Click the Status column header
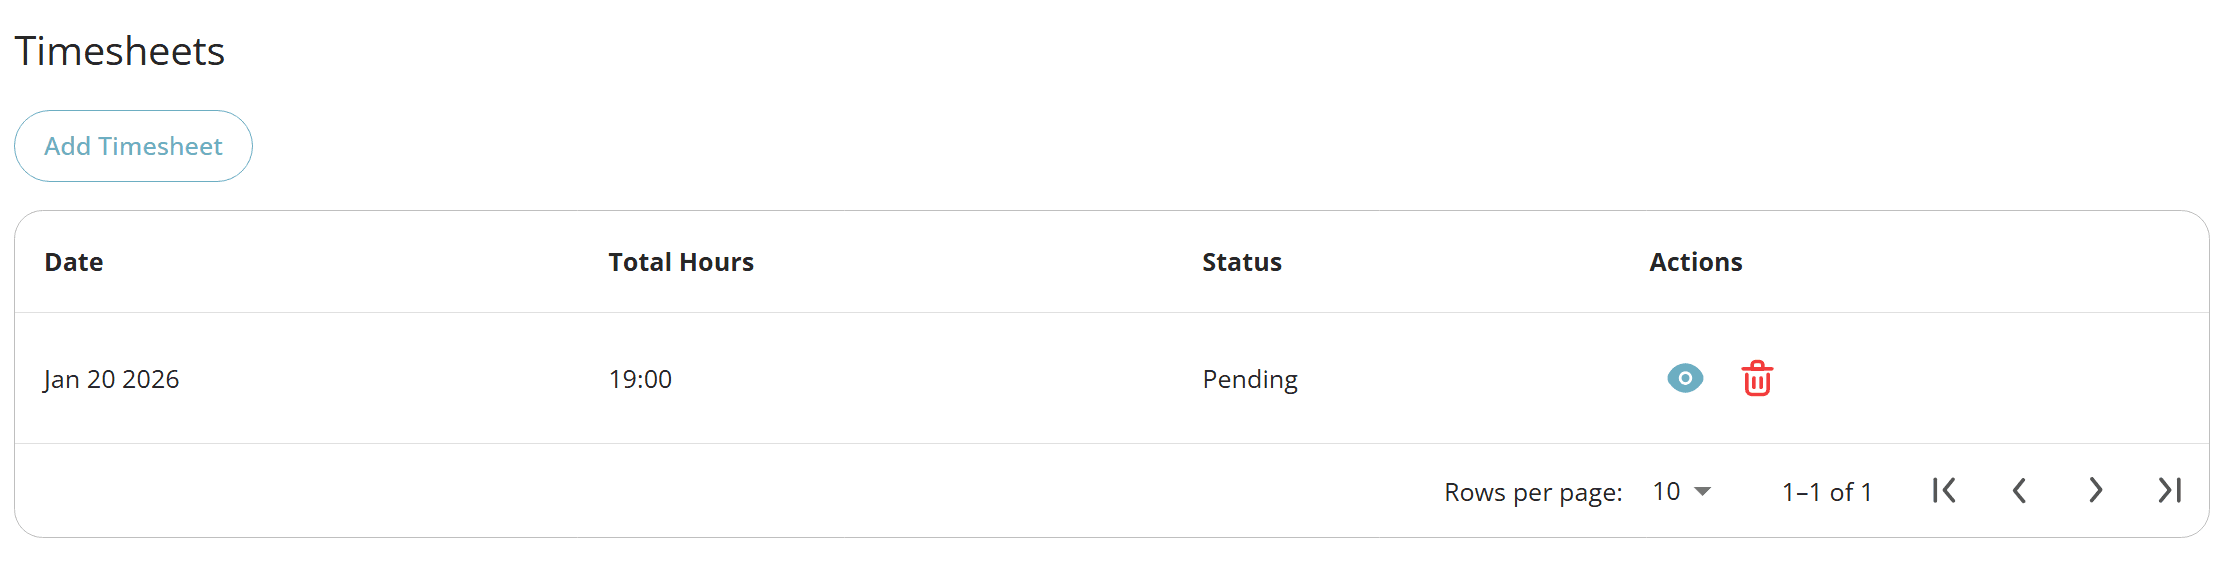This screenshot has width=2227, height=572. click(1242, 262)
